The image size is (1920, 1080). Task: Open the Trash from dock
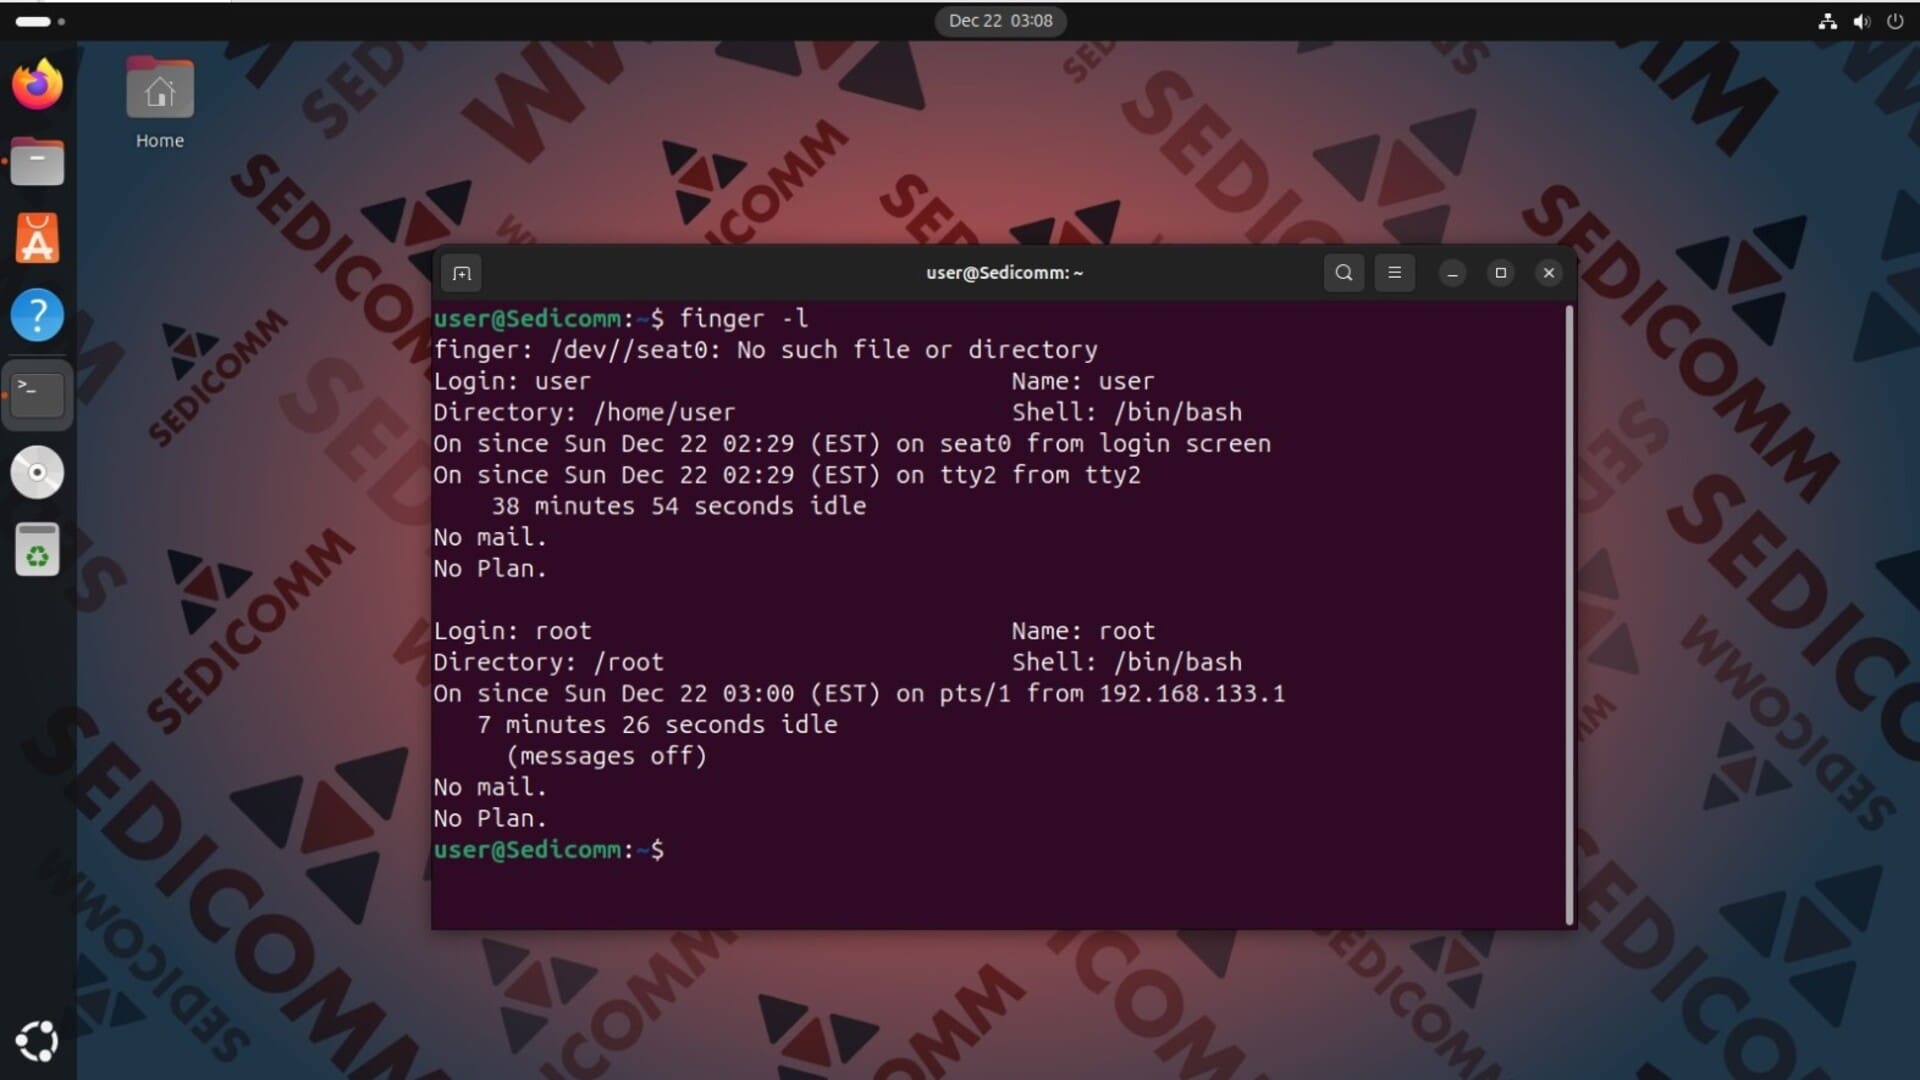pyautogui.click(x=37, y=550)
